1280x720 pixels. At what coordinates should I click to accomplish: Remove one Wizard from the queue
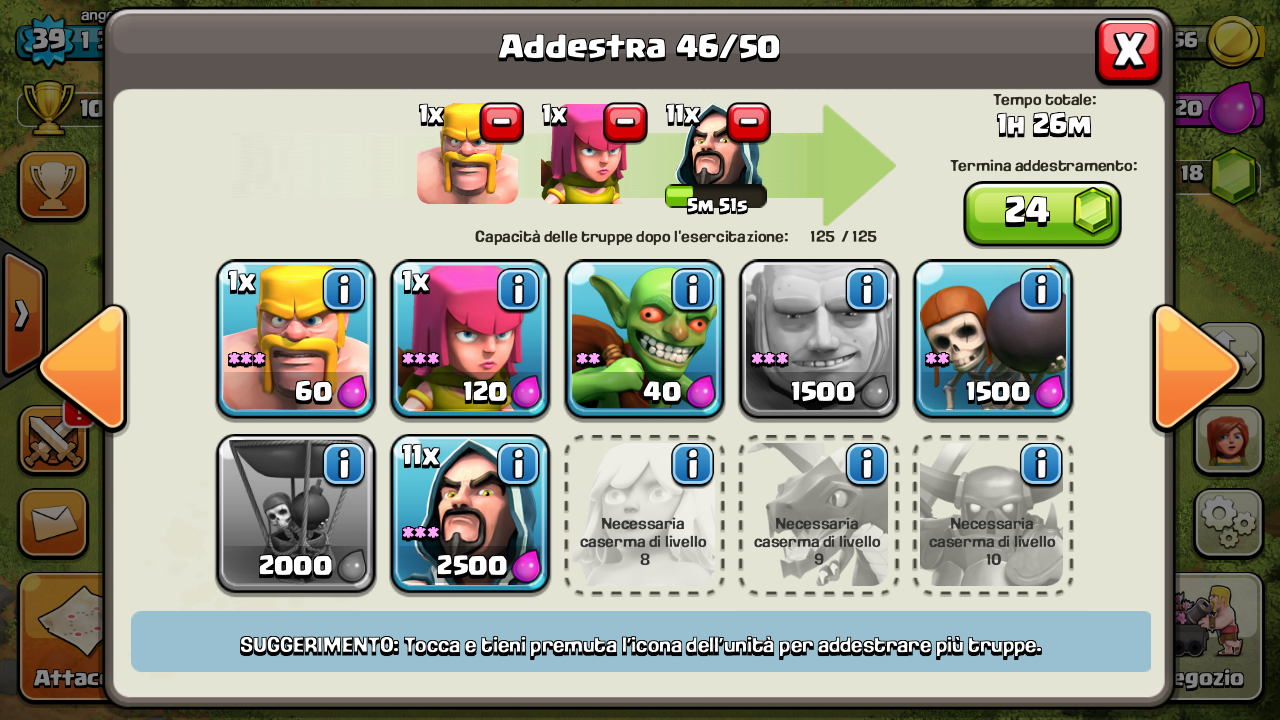[x=749, y=122]
